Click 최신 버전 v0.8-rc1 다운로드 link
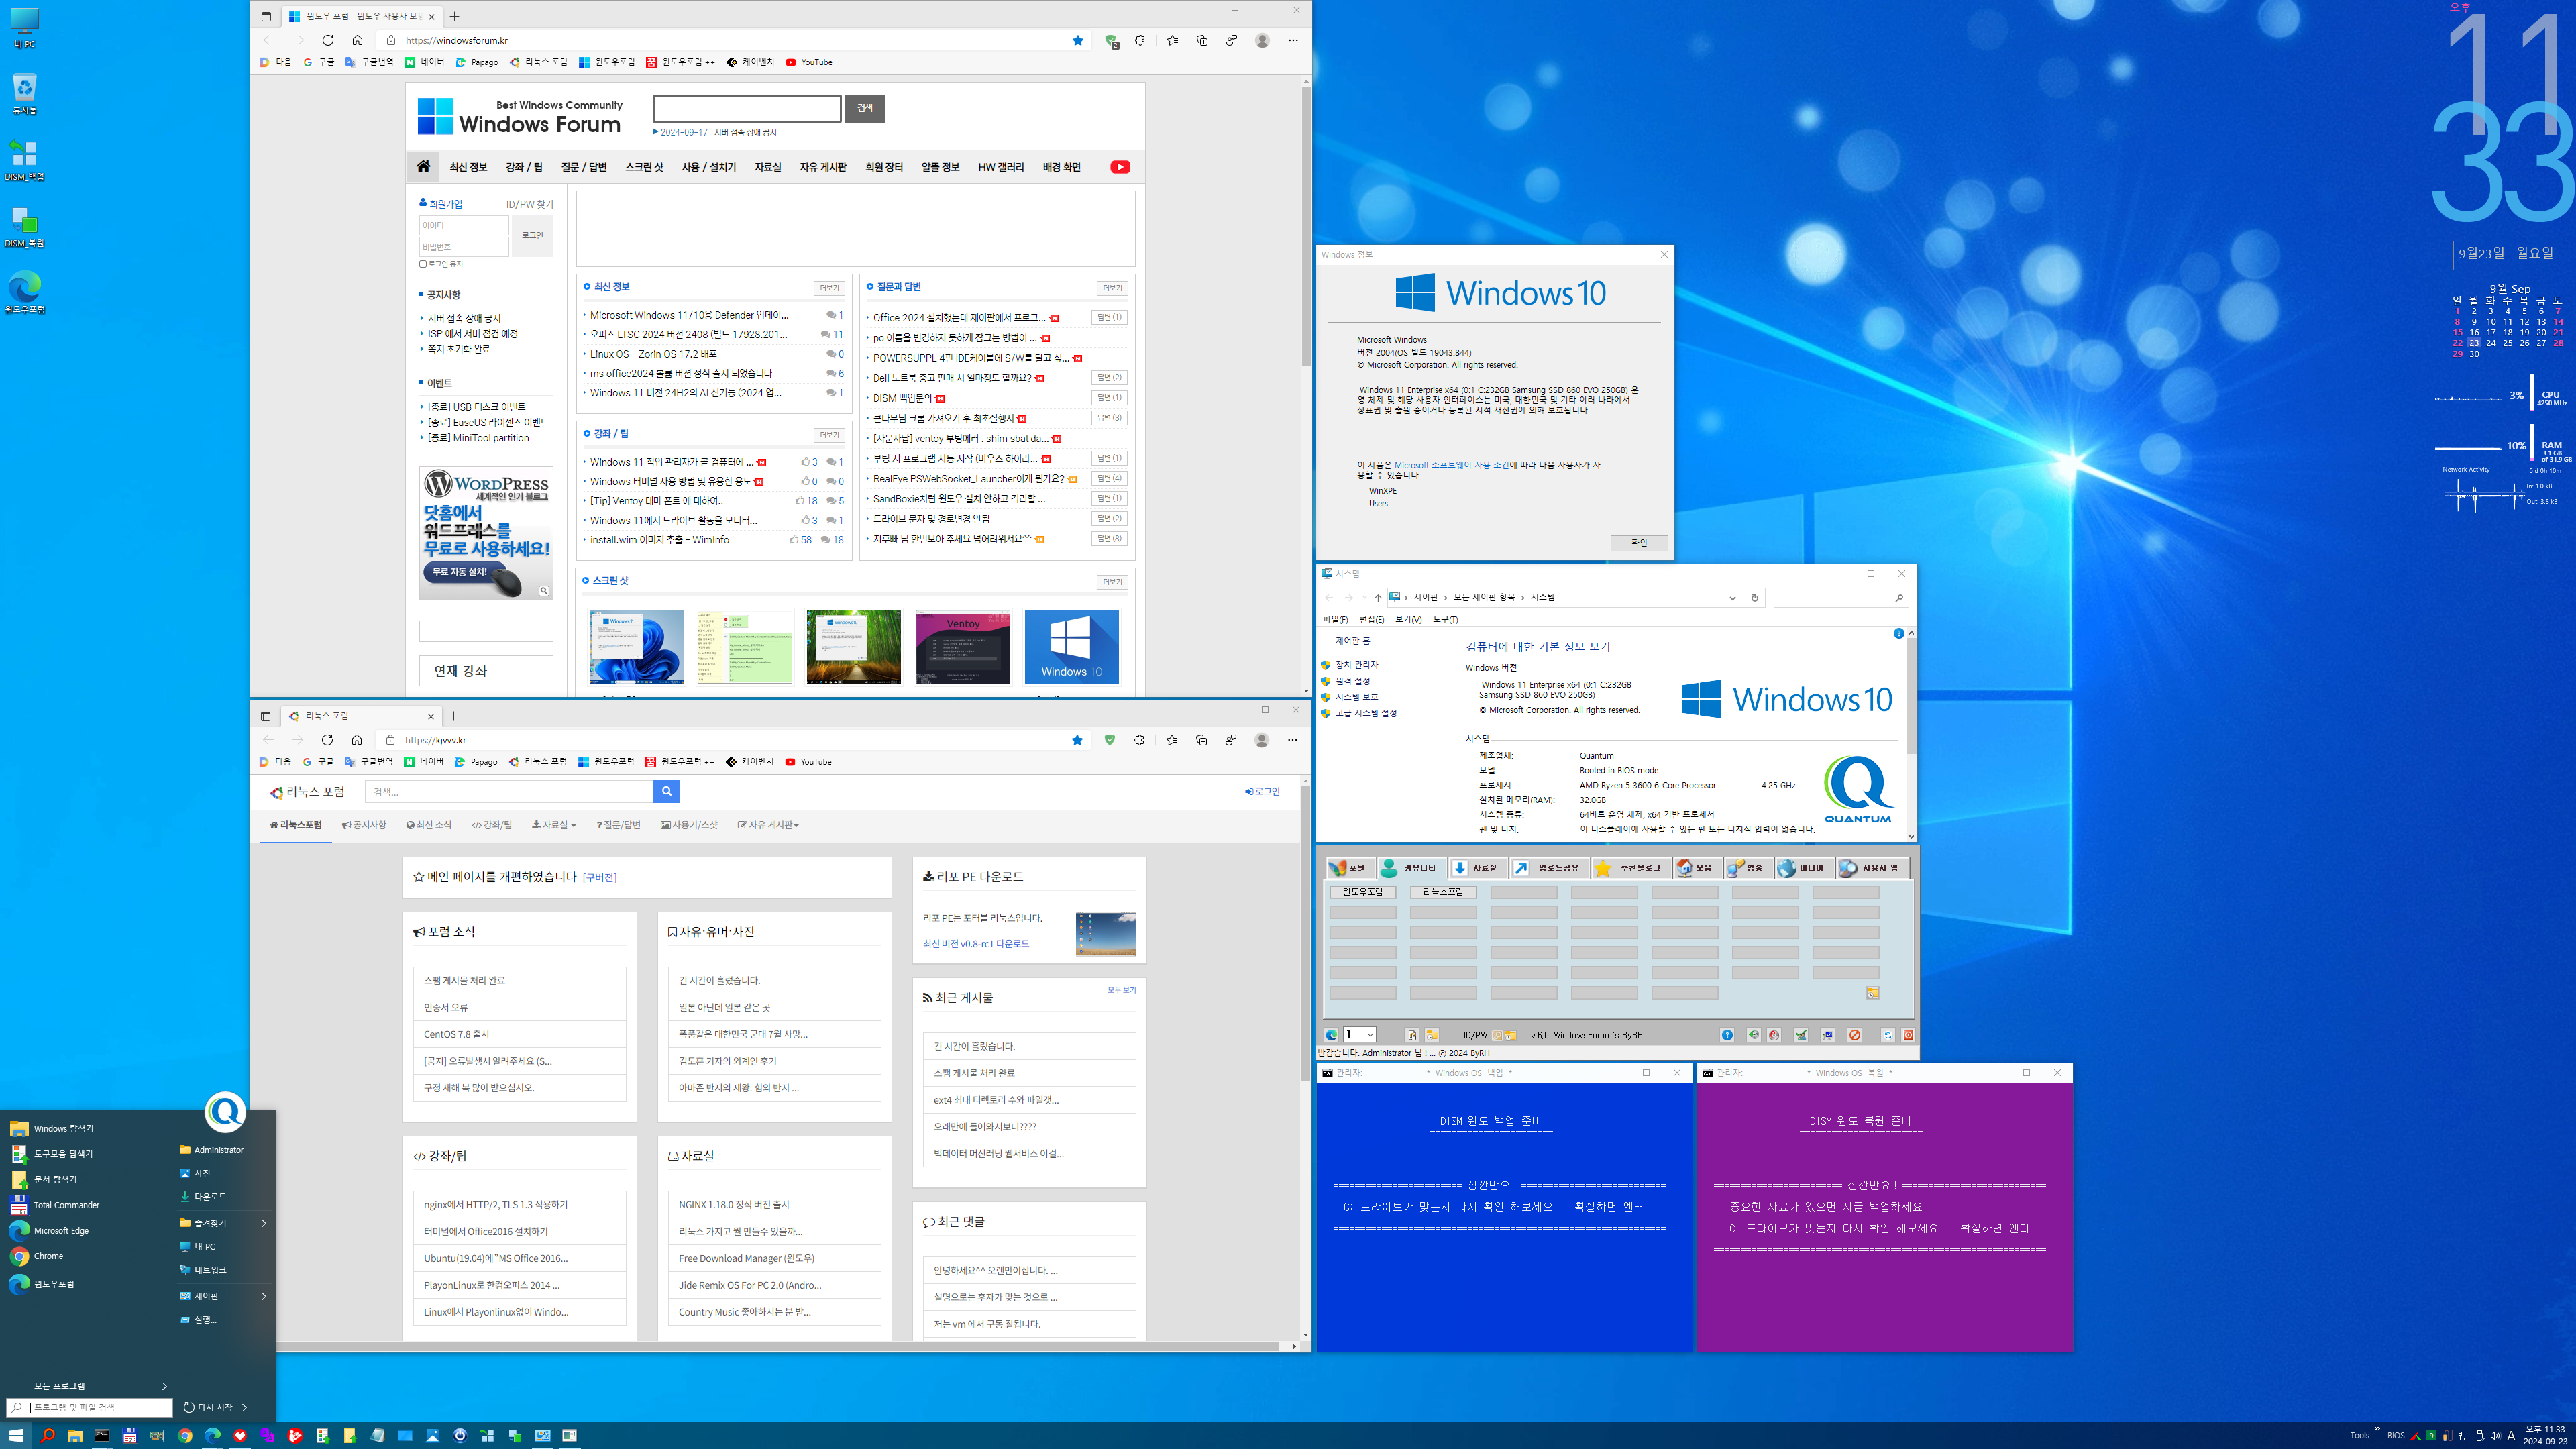 (x=975, y=943)
